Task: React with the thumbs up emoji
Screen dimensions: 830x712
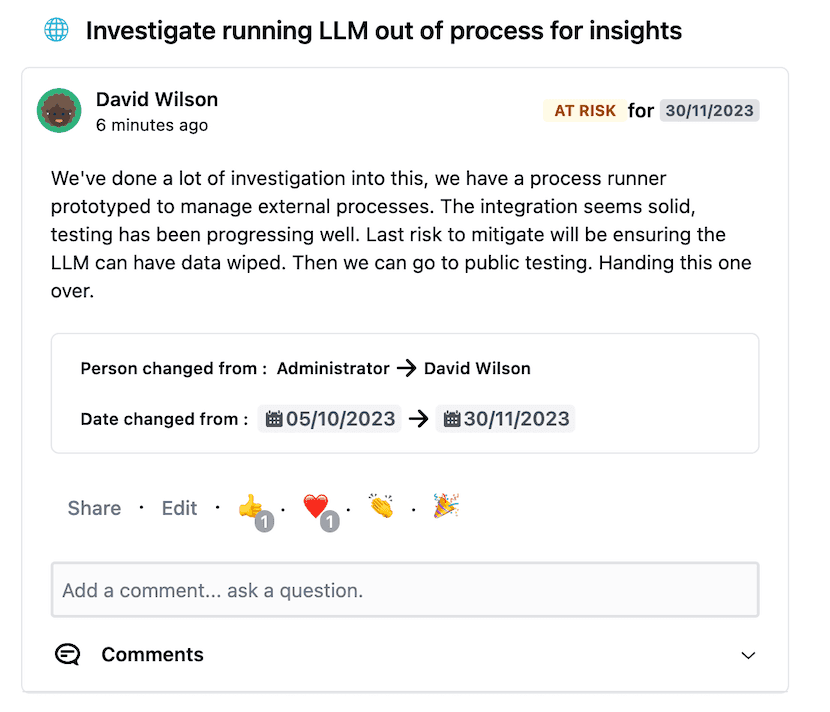Action: [250, 507]
